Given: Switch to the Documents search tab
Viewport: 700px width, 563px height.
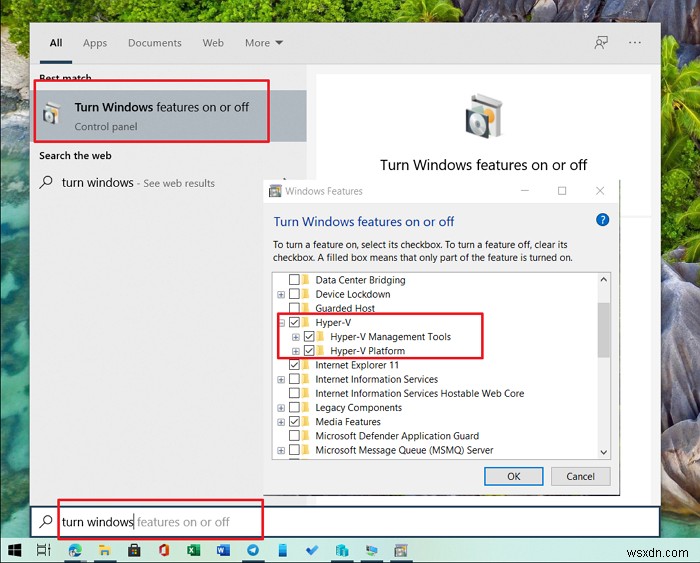Looking at the screenshot, I should (x=154, y=43).
